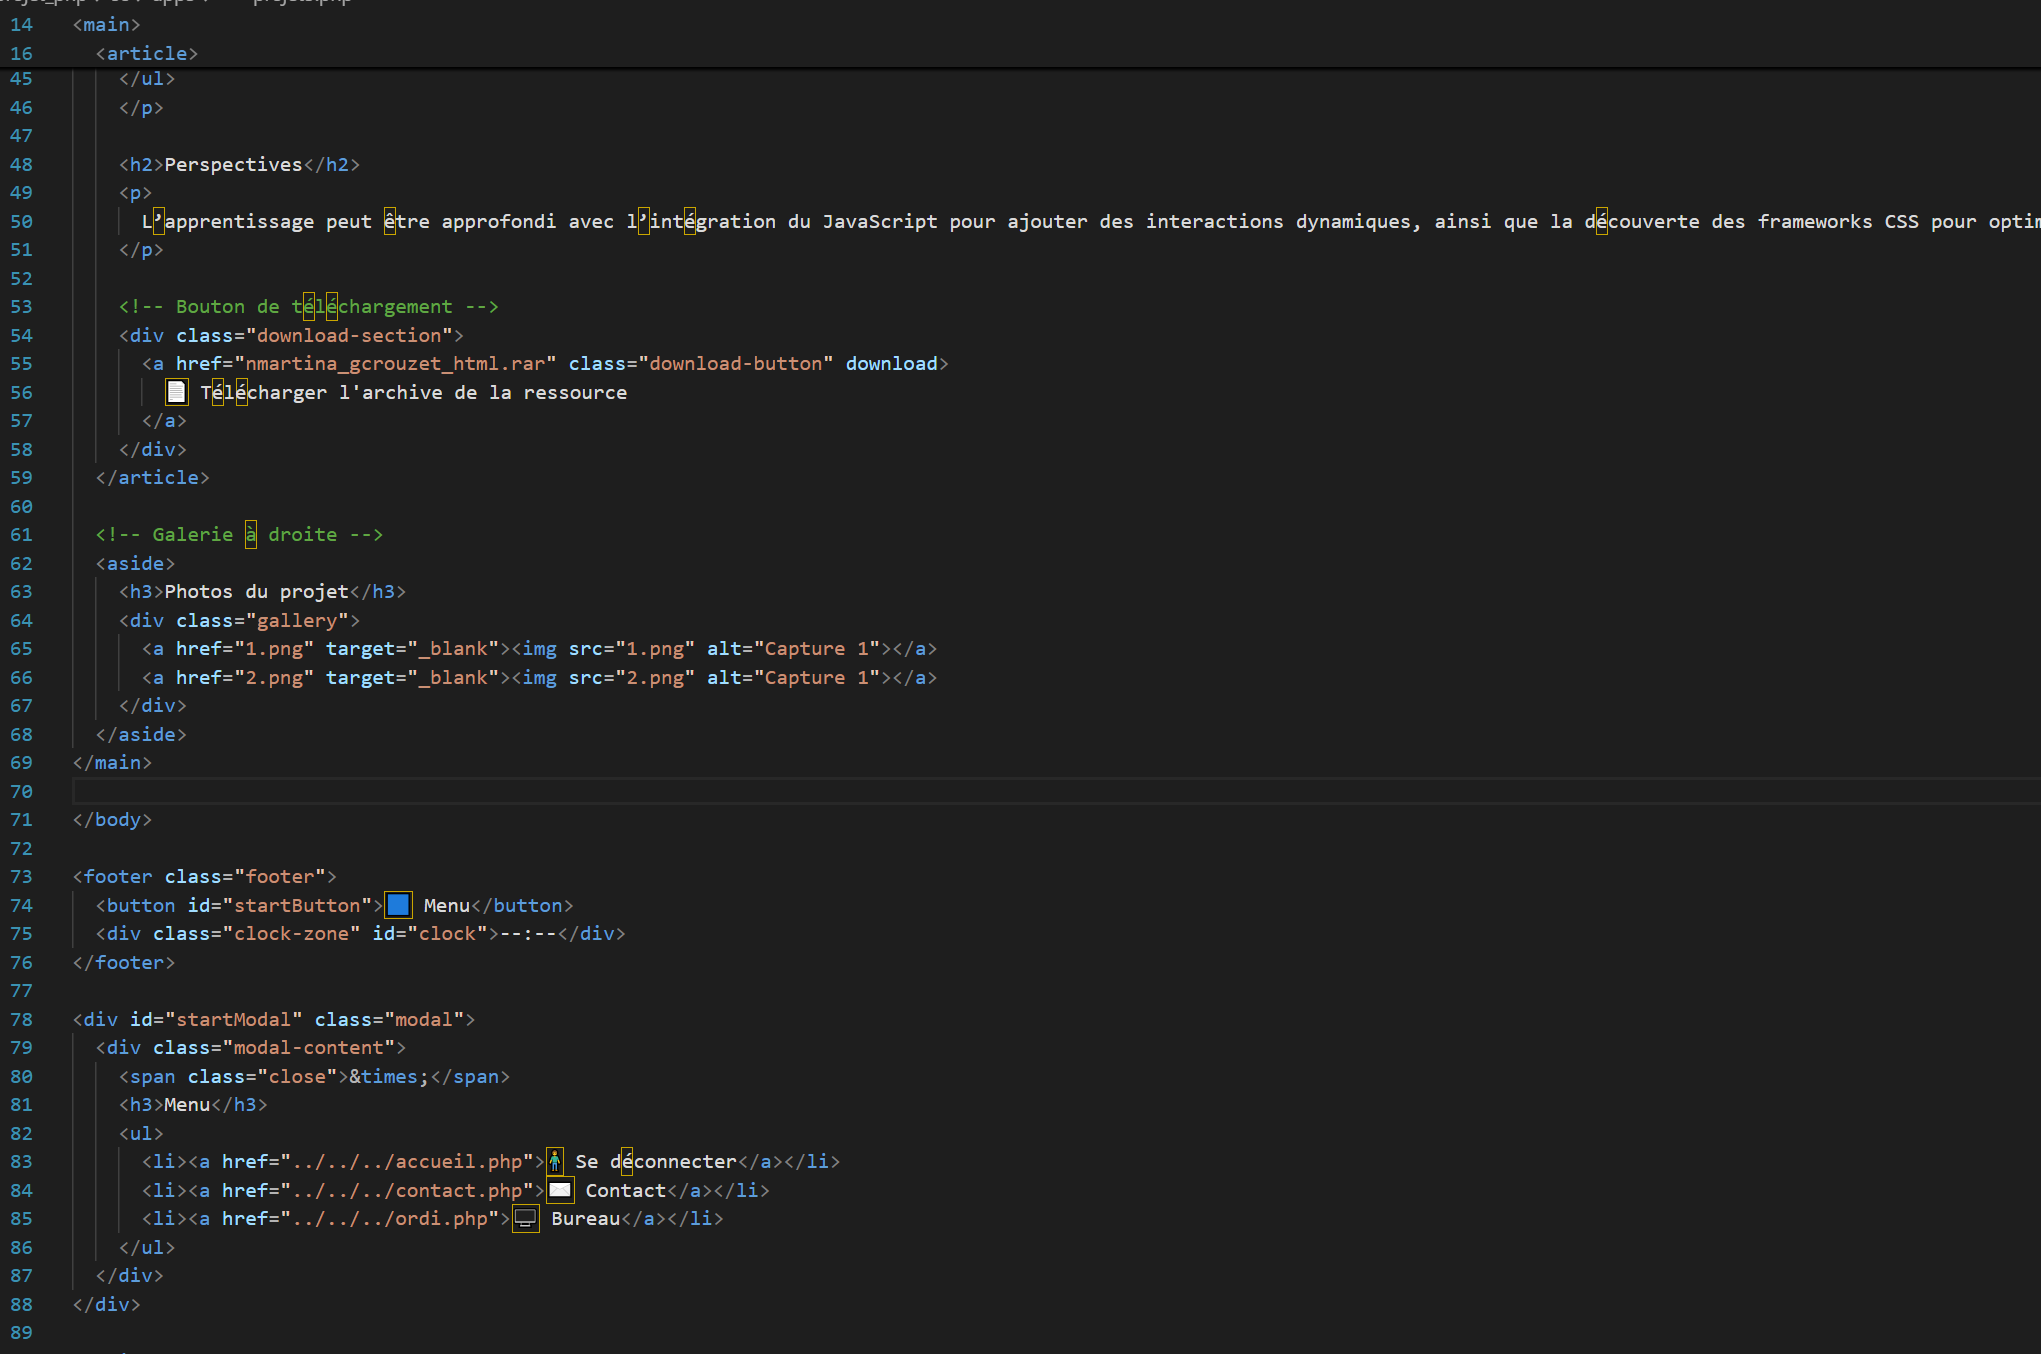The height and width of the screenshot is (1354, 2041).
Task: Click alt value 'Capture 1' on line 66
Action: (x=816, y=677)
